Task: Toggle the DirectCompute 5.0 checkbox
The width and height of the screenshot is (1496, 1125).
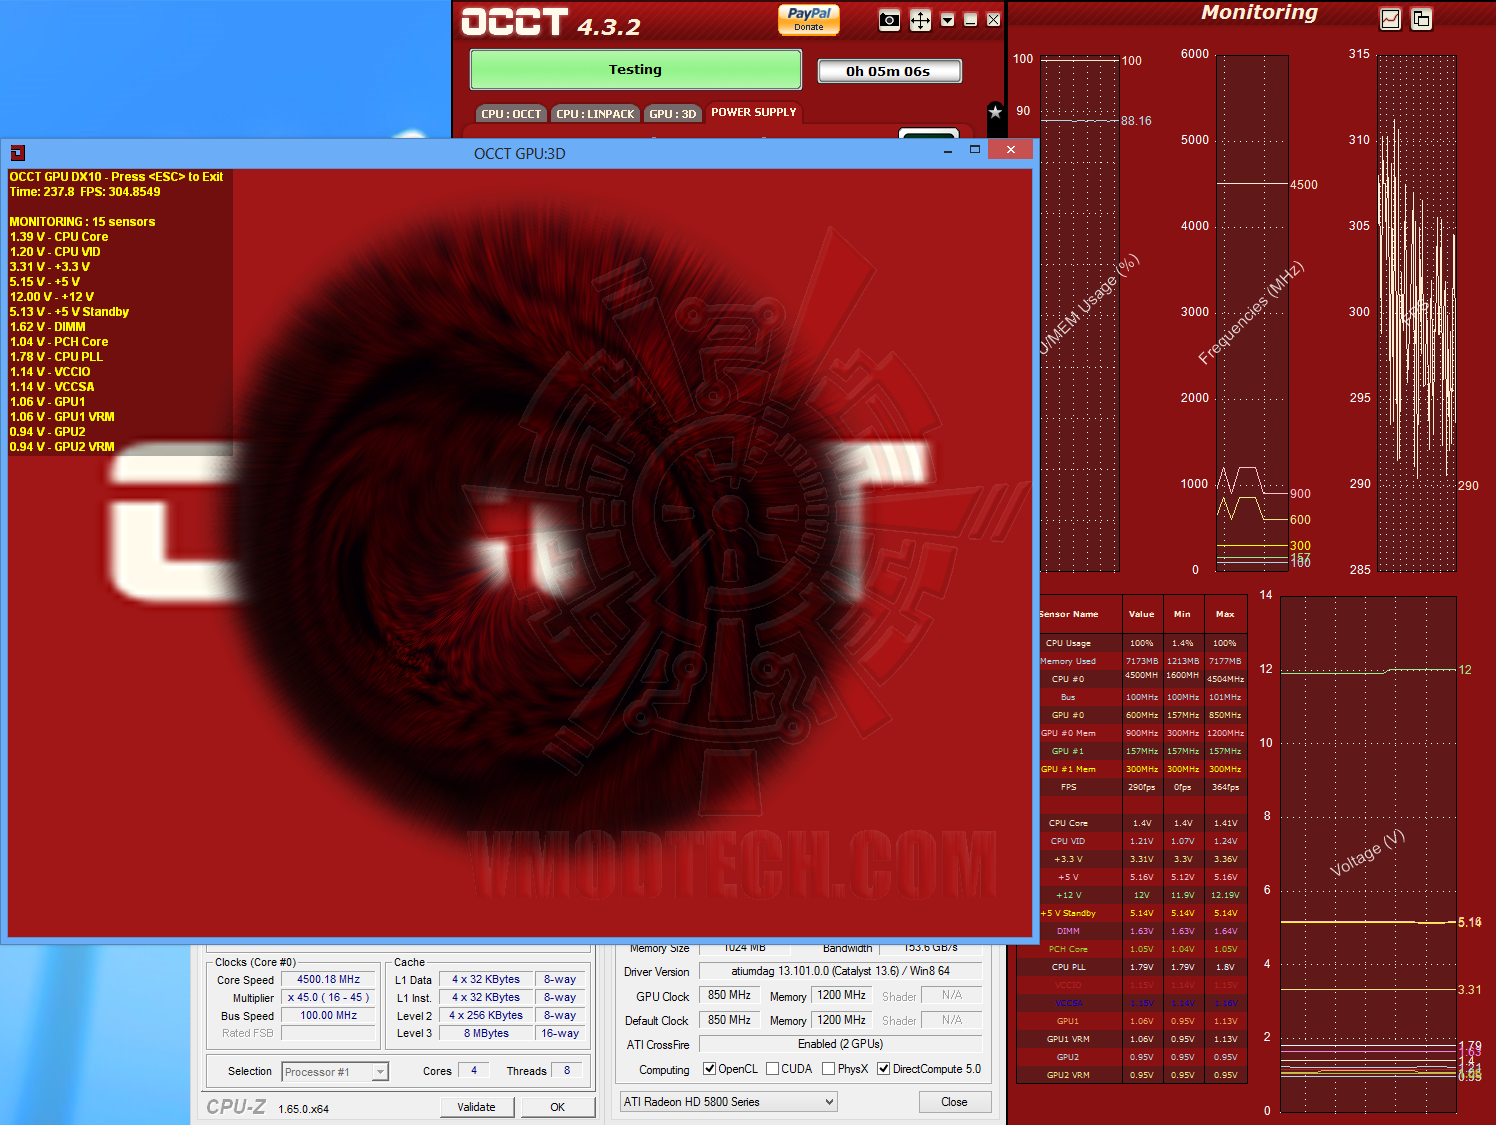Action: click(884, 1069)
